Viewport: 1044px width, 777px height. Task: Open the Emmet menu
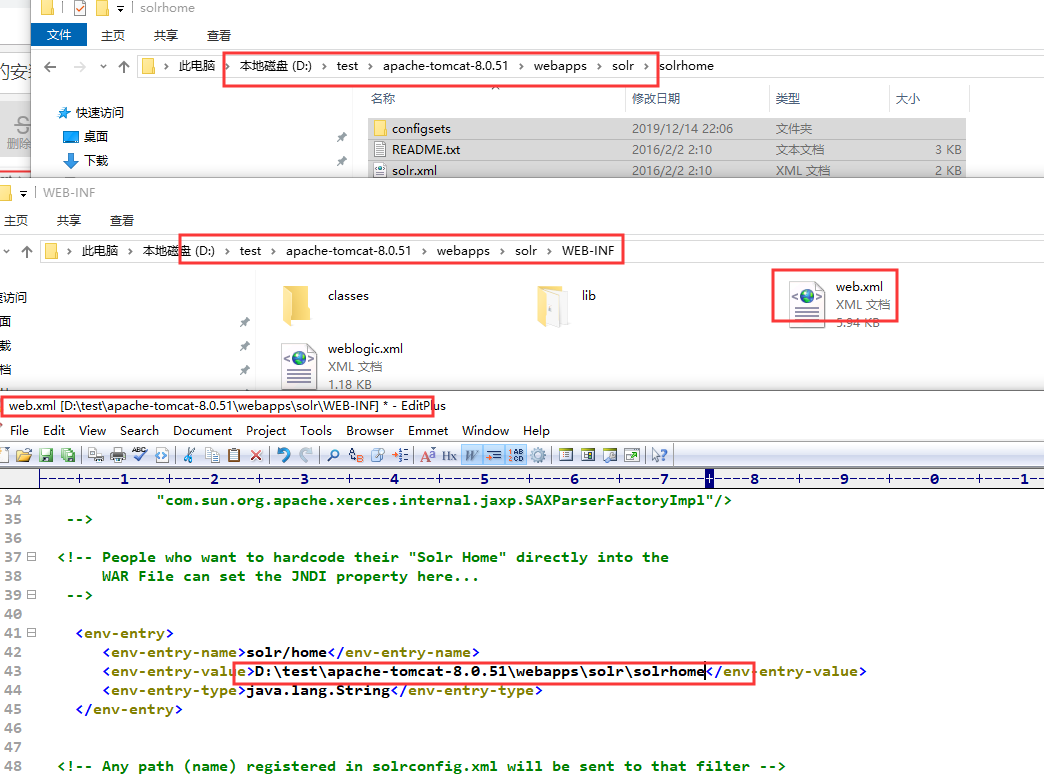[x=427, y=431]
